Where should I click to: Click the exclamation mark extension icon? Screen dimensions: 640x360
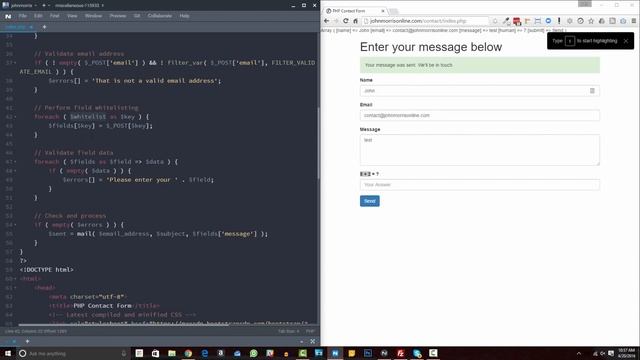point(559,21)
